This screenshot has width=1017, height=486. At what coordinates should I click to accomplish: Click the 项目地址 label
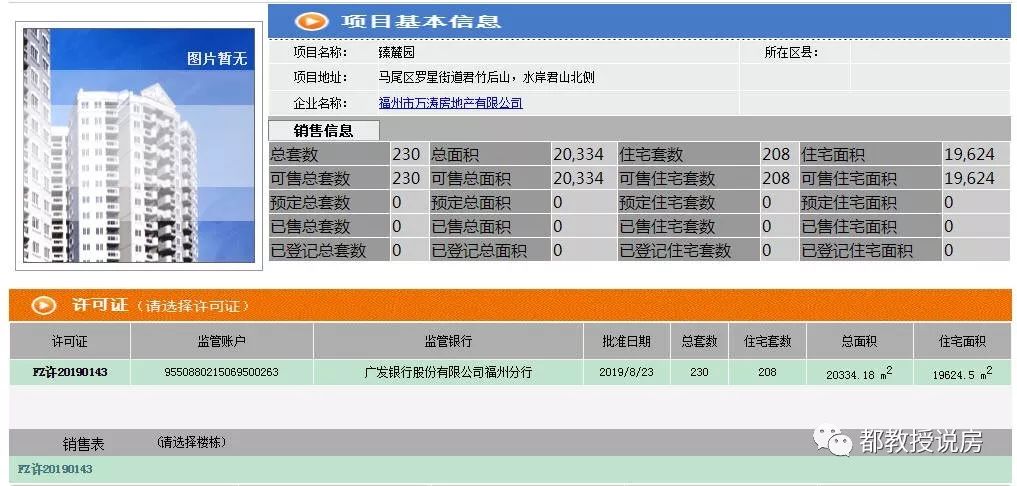320,78
